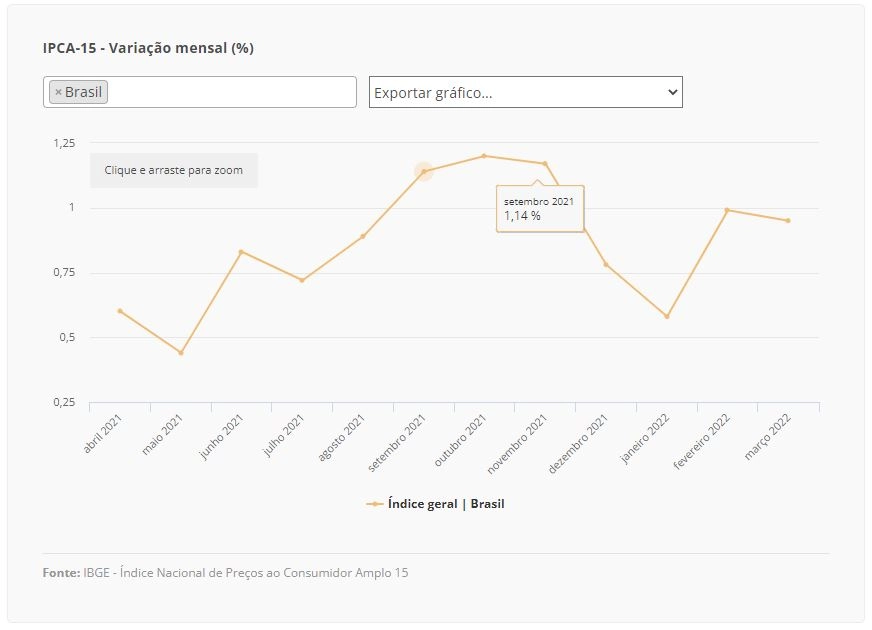Viewport: 872px width, 630px height.
Task: Click the junho 2021 data point marker
Action: pyautogui.click(x=241, y=252)
